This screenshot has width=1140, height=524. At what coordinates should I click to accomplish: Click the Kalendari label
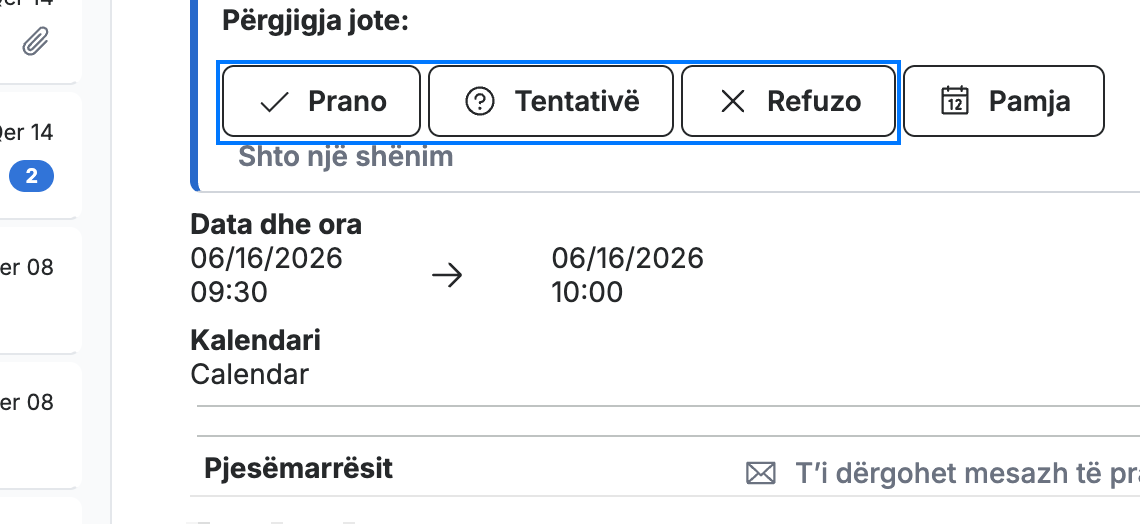coord(255,340)
